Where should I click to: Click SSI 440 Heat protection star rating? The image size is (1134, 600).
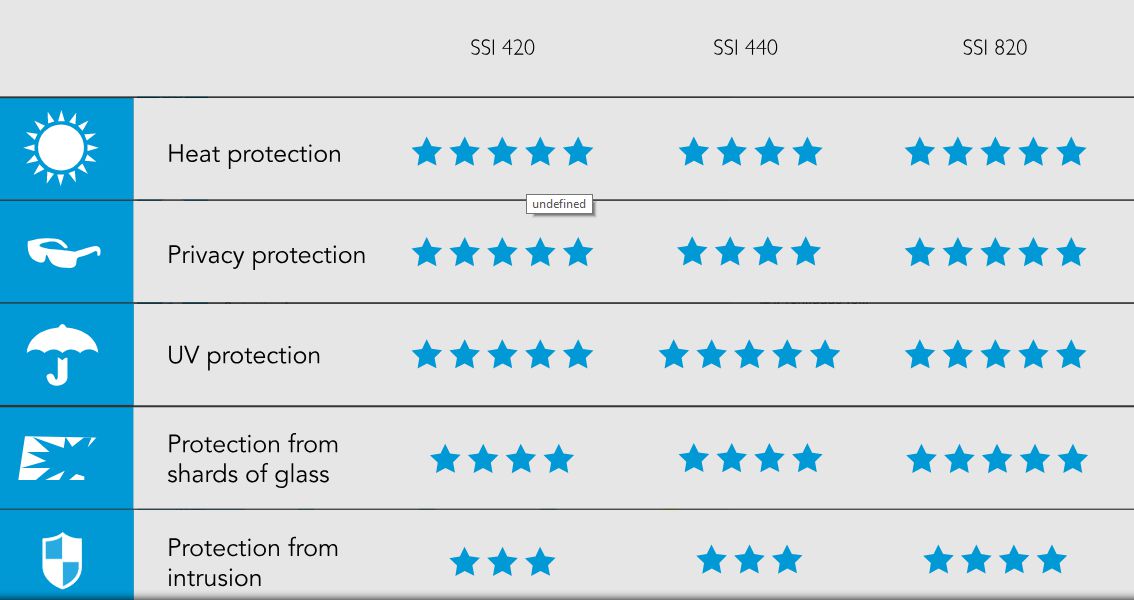pos(750,152)
